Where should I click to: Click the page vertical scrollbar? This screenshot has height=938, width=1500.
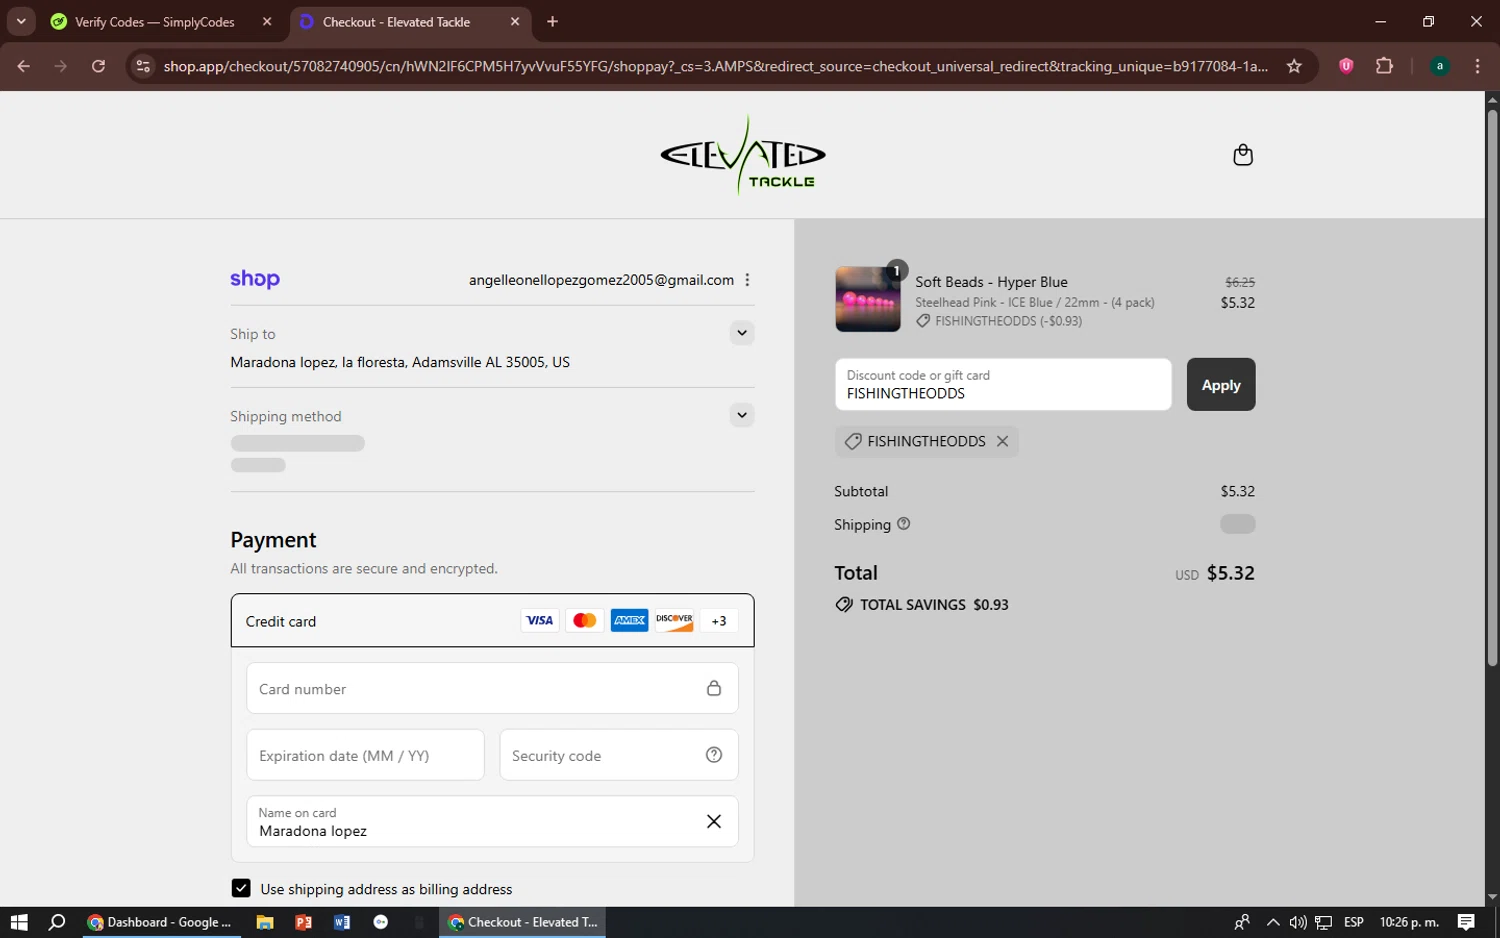1492,390
